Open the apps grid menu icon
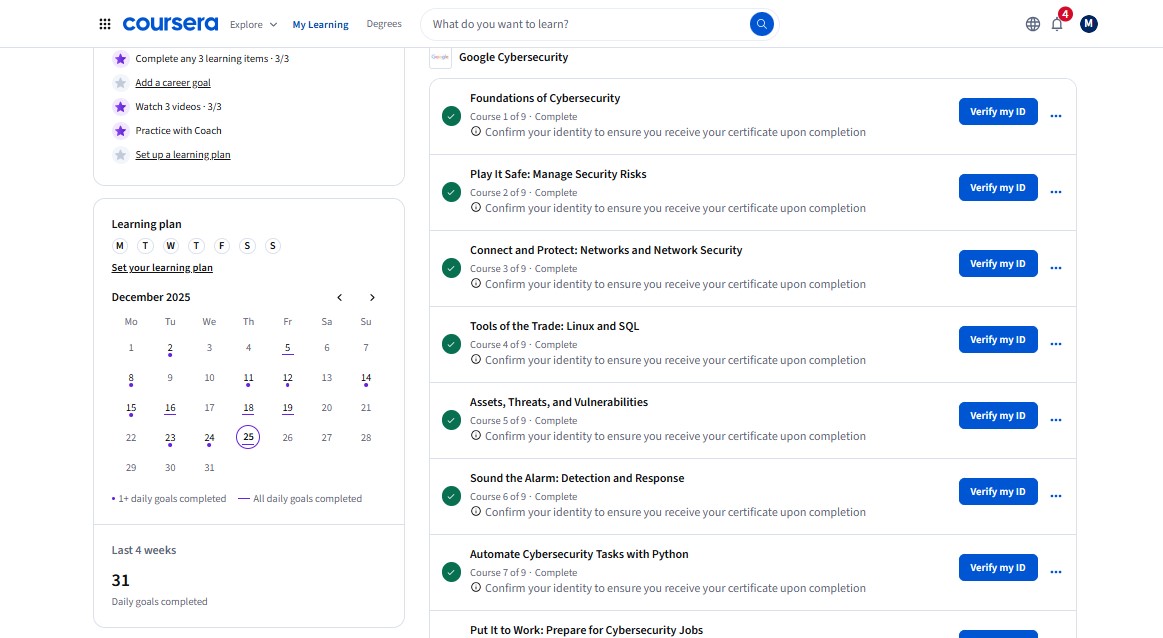Viewport: 1163px width, 638px height. 105,24
